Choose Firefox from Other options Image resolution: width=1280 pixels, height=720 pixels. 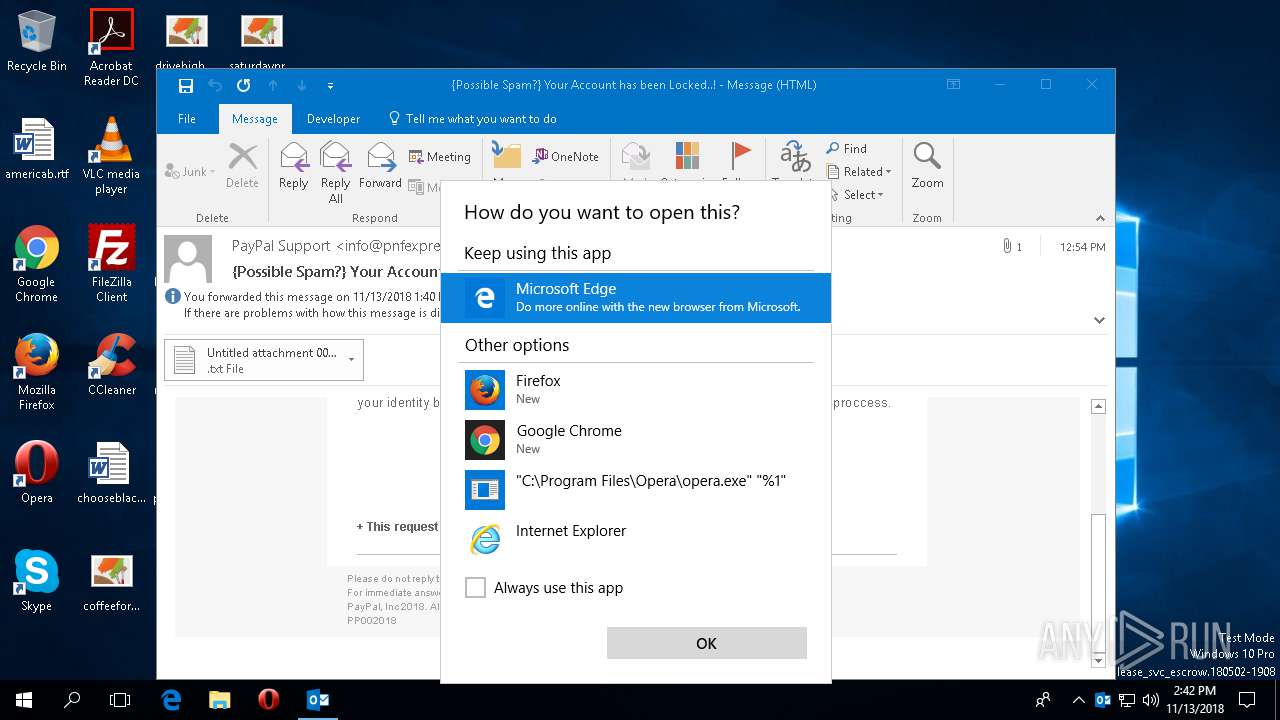(x=636, y=390)
